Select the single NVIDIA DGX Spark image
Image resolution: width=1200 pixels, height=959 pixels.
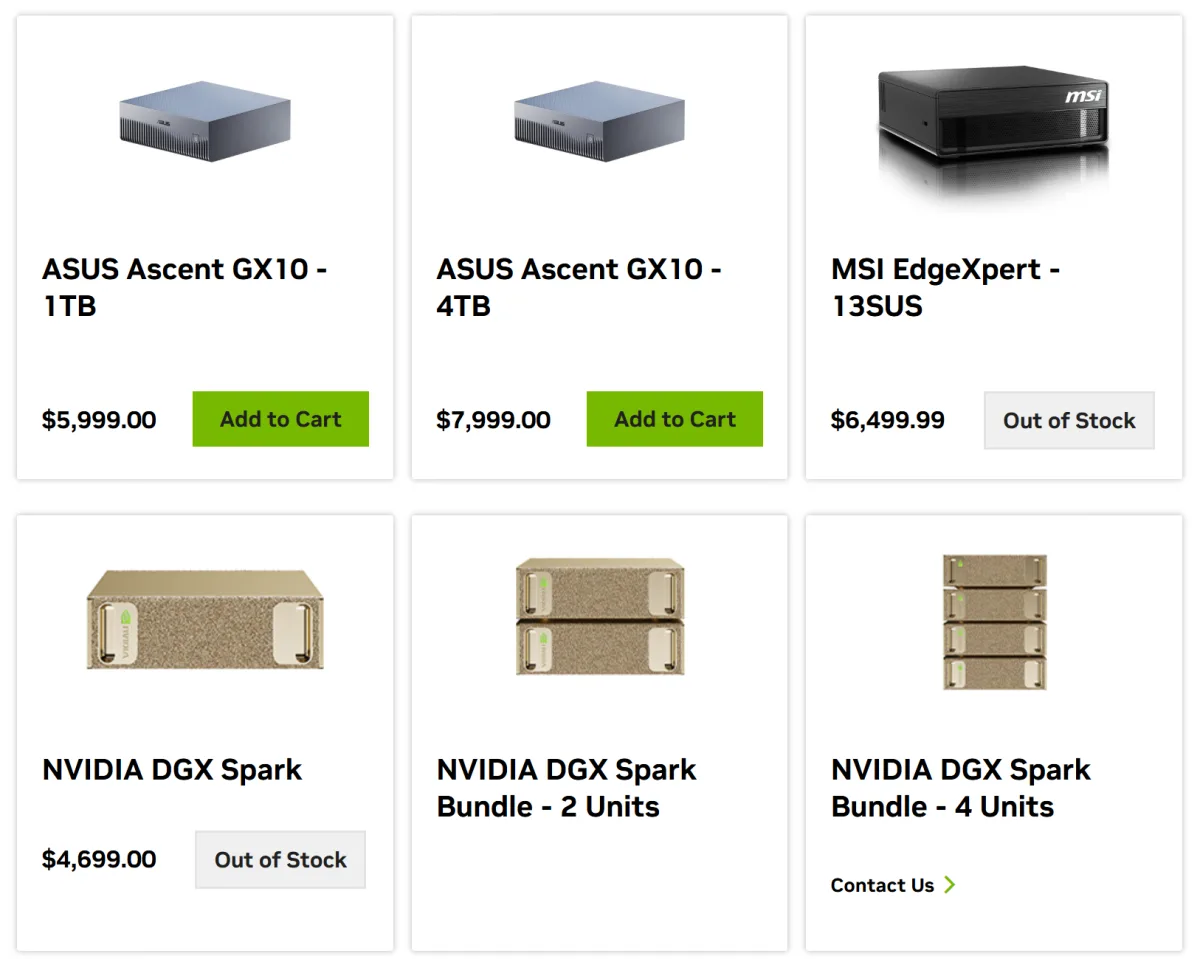(205, 621)
